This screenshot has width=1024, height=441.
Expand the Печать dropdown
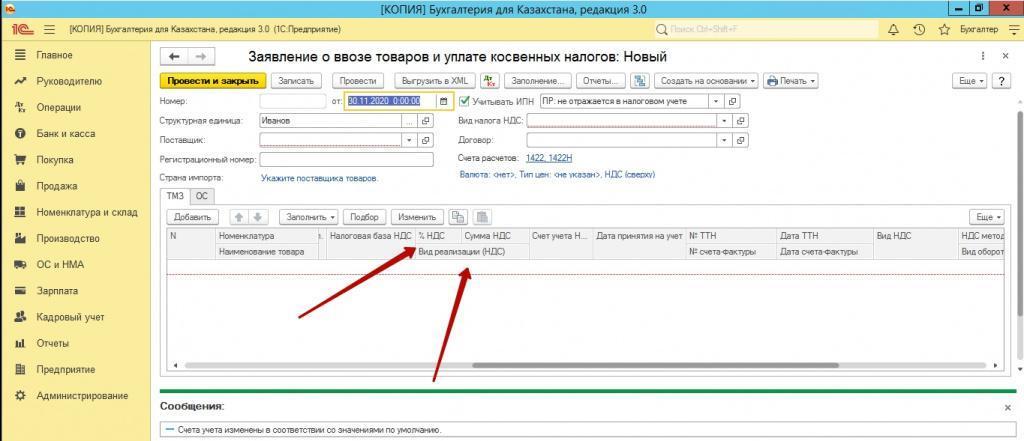791,81
